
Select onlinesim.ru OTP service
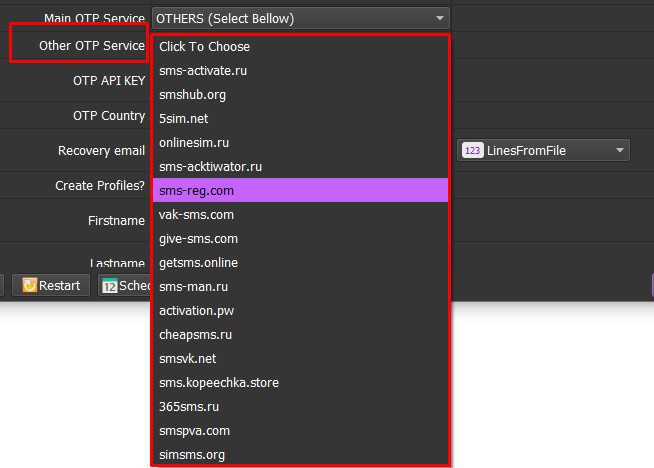(301, 143)
